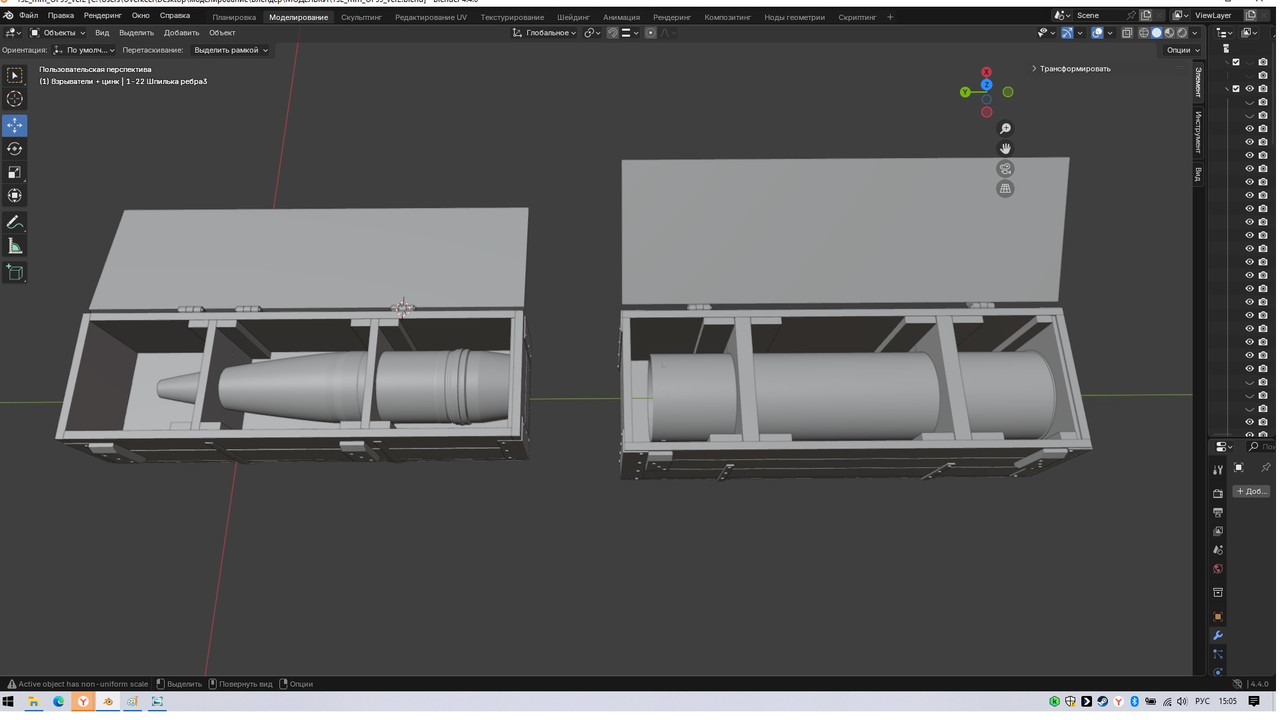The width and height of the screenshot is (1280, 720).
Task: Click the Blender logo menu icon
Action: (x=8, y=16)
